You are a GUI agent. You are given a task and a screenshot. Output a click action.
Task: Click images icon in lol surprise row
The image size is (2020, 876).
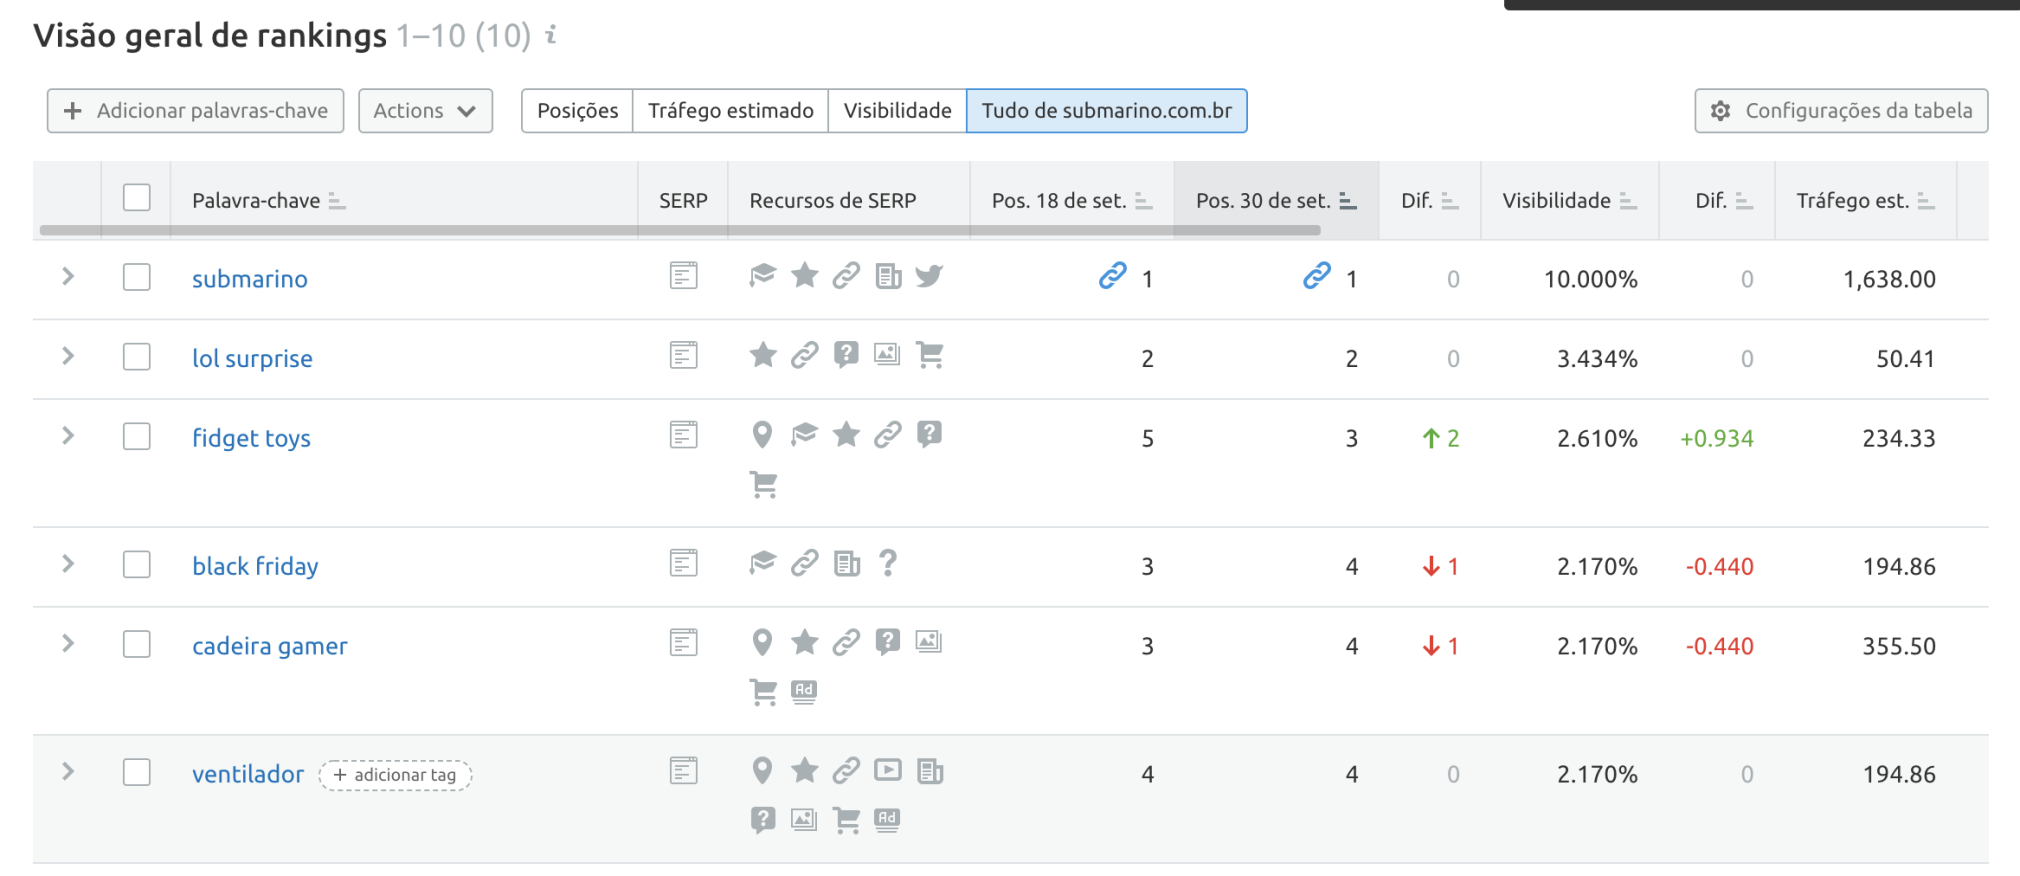(887, 355)
